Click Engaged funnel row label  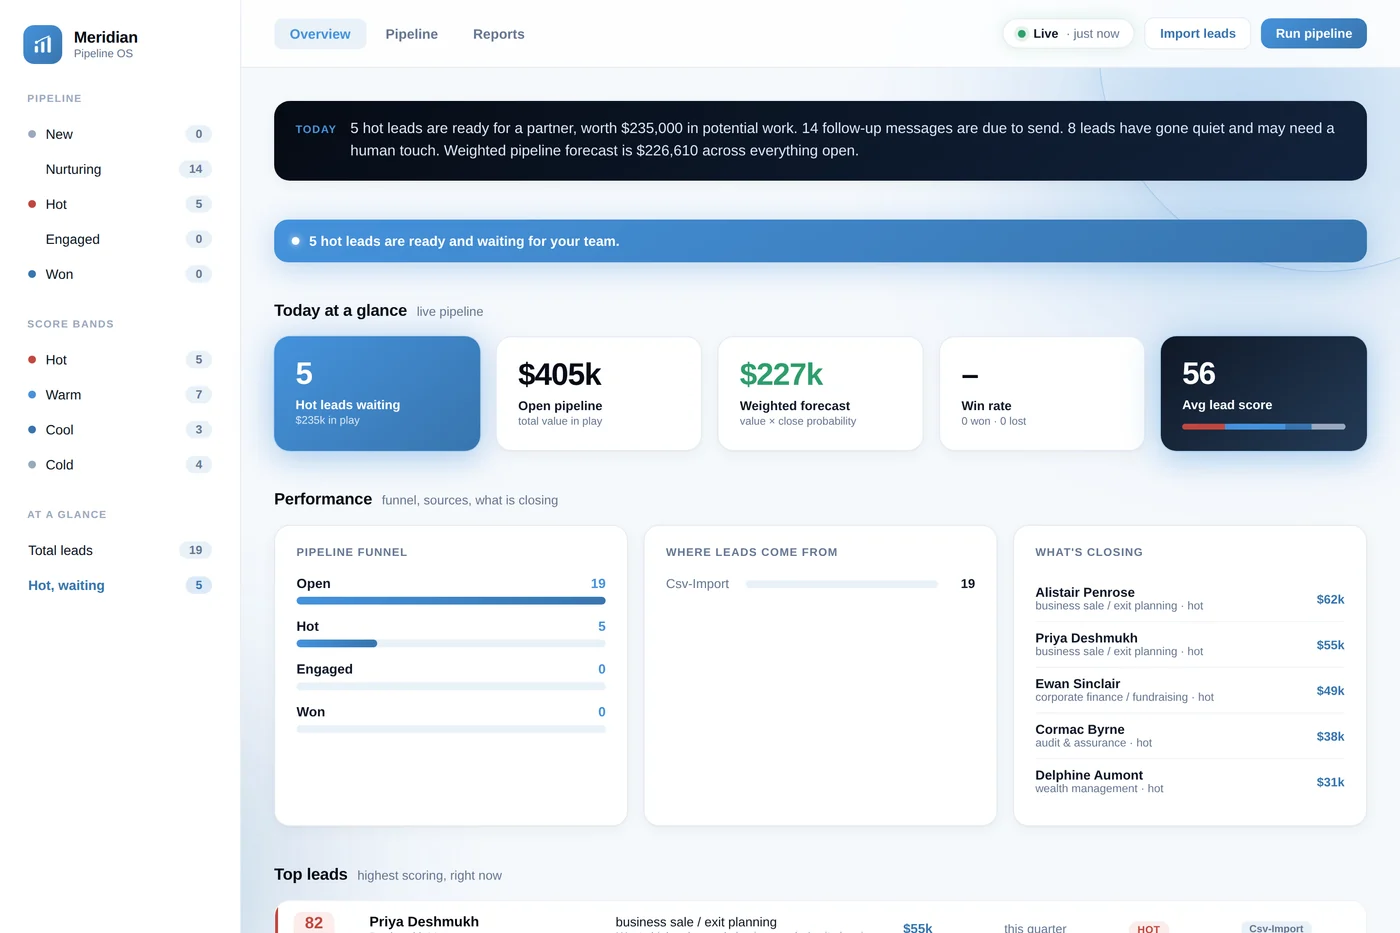tap(325, 669)
